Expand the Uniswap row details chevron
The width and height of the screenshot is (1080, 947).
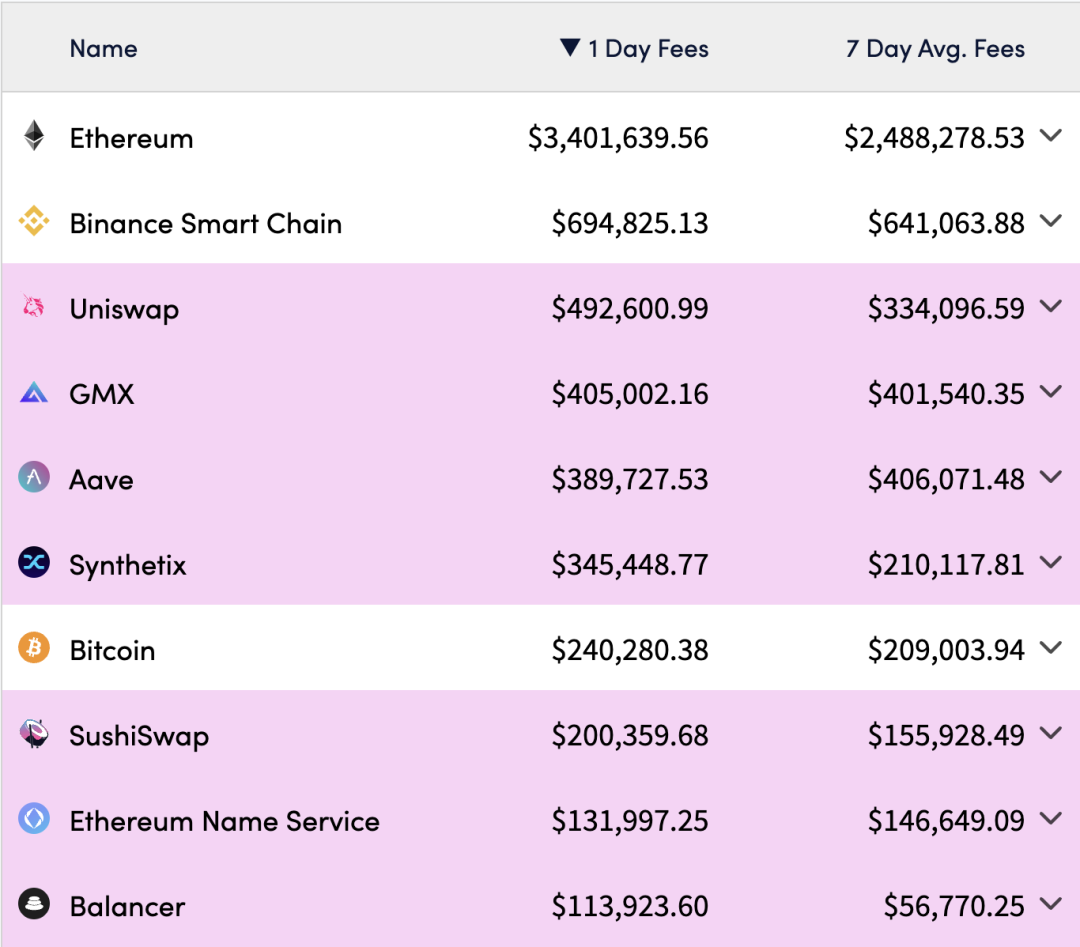[1050, 307]
